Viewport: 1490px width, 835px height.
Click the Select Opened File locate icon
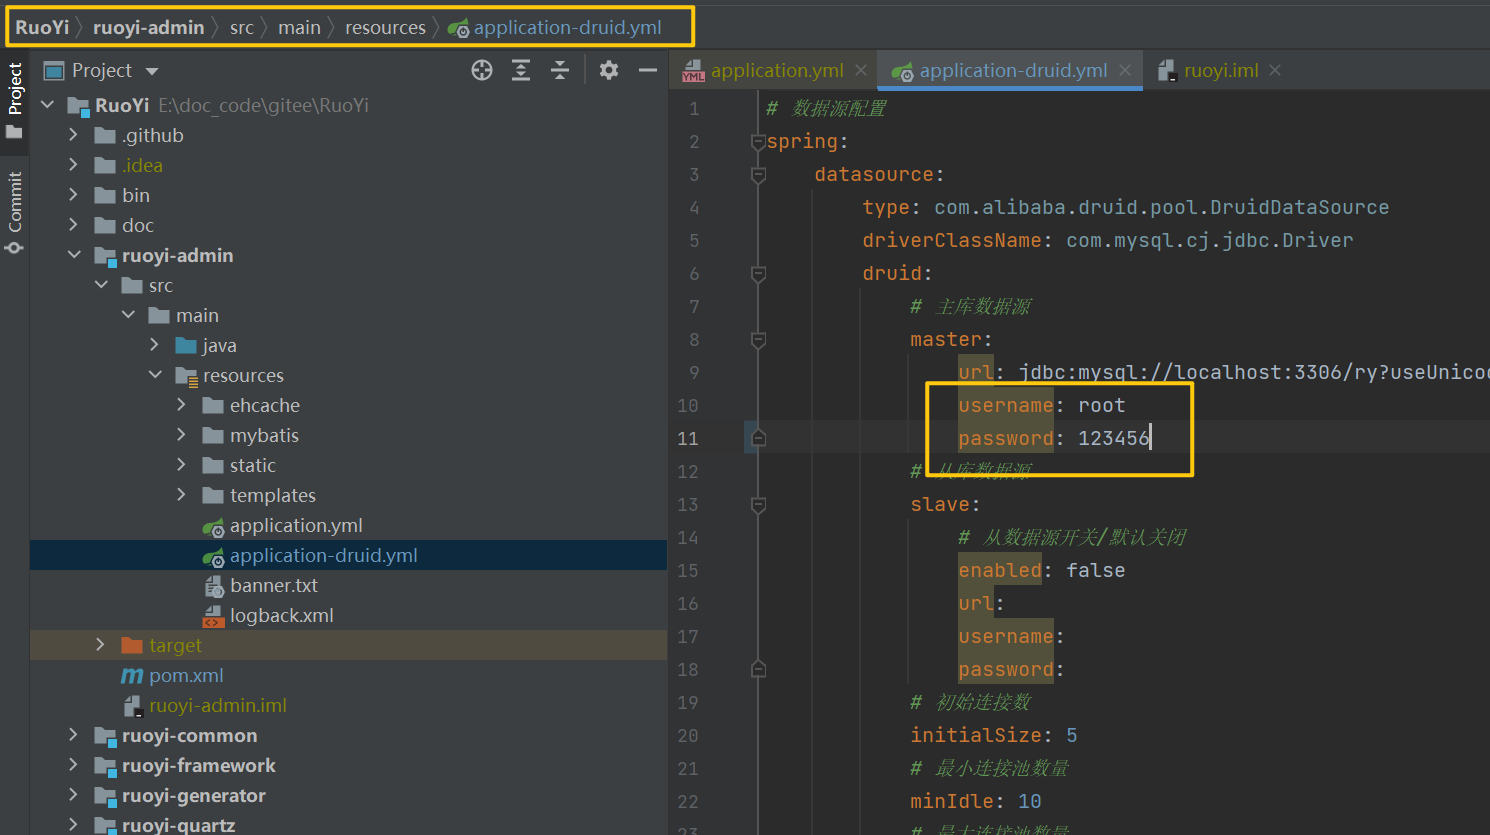click(482, 70)
